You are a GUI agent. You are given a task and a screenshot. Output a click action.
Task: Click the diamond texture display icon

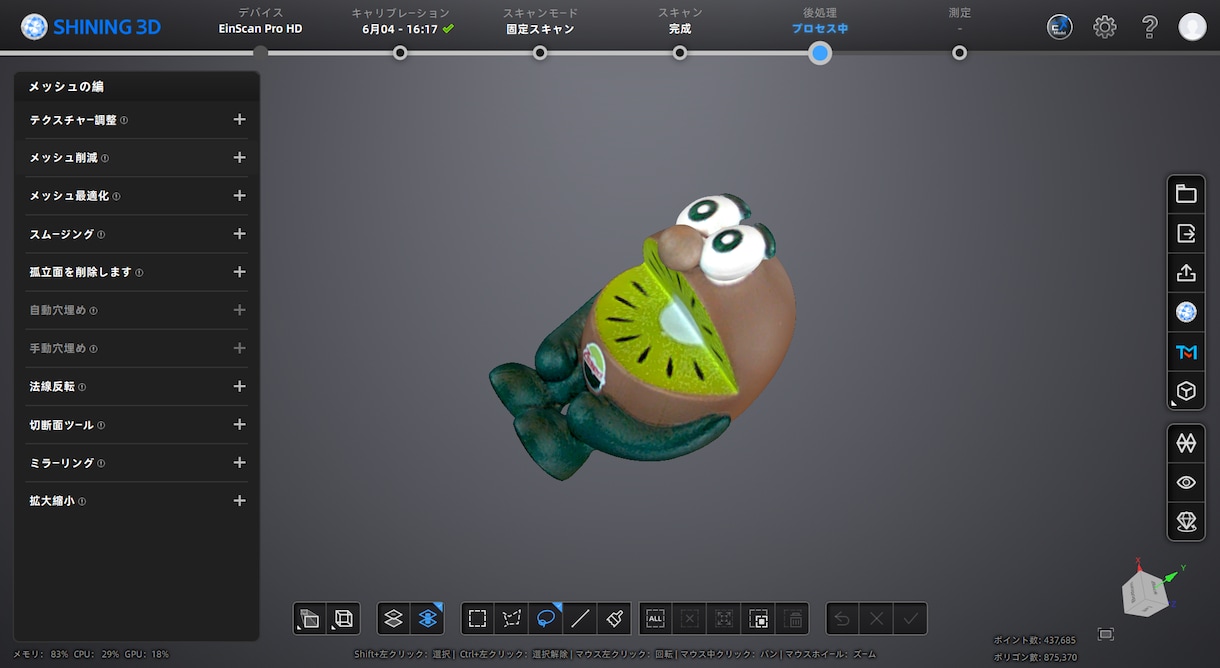point(1186,521)
